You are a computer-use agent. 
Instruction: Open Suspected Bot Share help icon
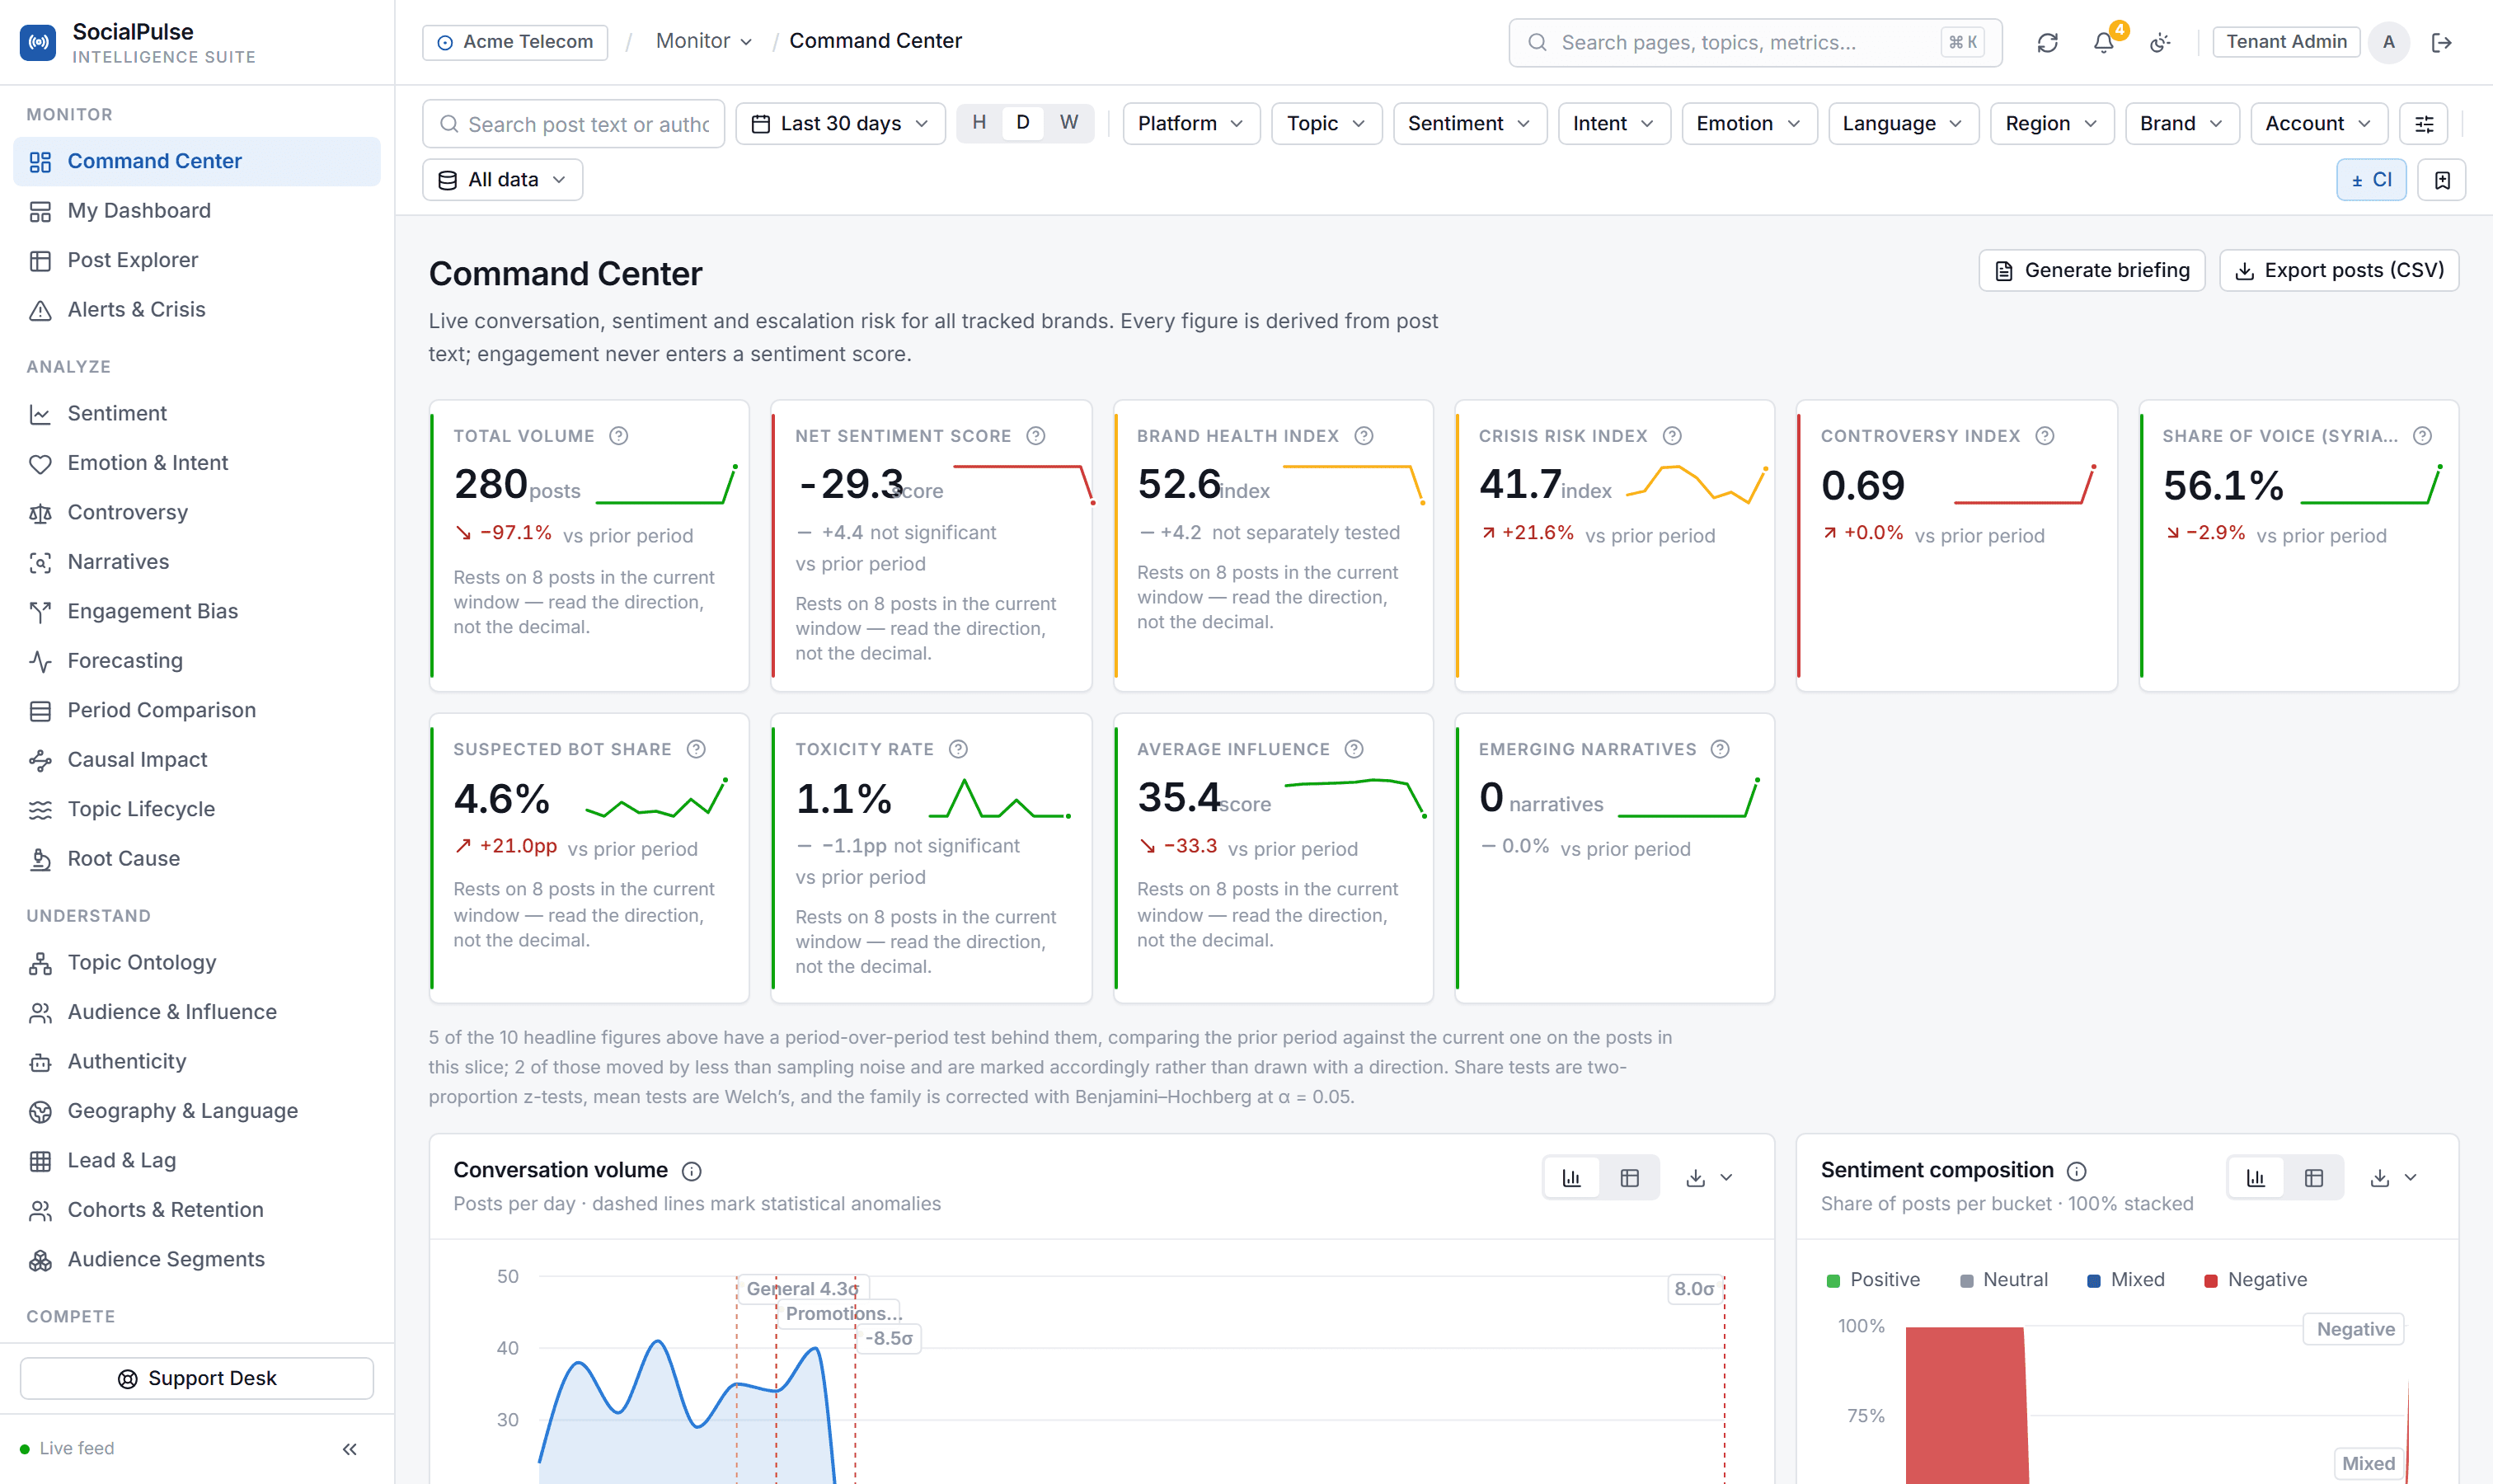coord(696,749)
